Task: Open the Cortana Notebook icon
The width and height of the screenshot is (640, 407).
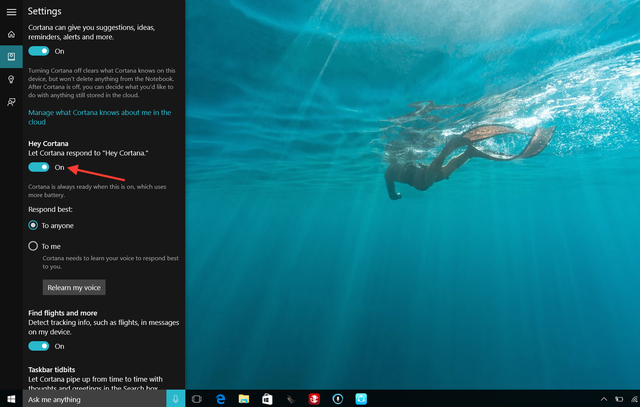Action: [11, 56]
